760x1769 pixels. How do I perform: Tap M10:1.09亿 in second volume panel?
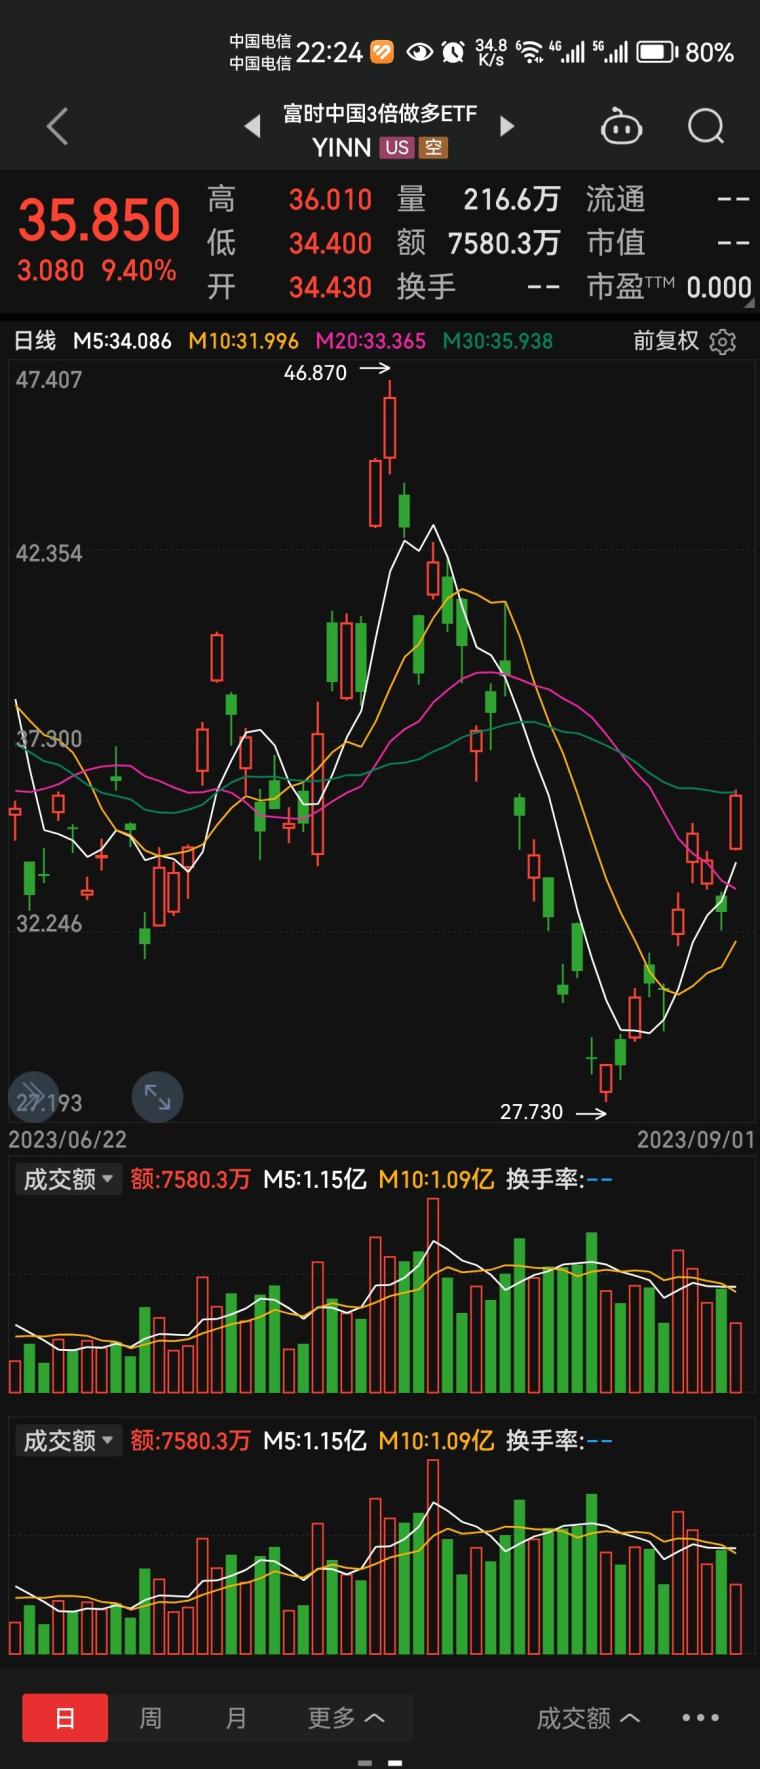(436, 1440)
